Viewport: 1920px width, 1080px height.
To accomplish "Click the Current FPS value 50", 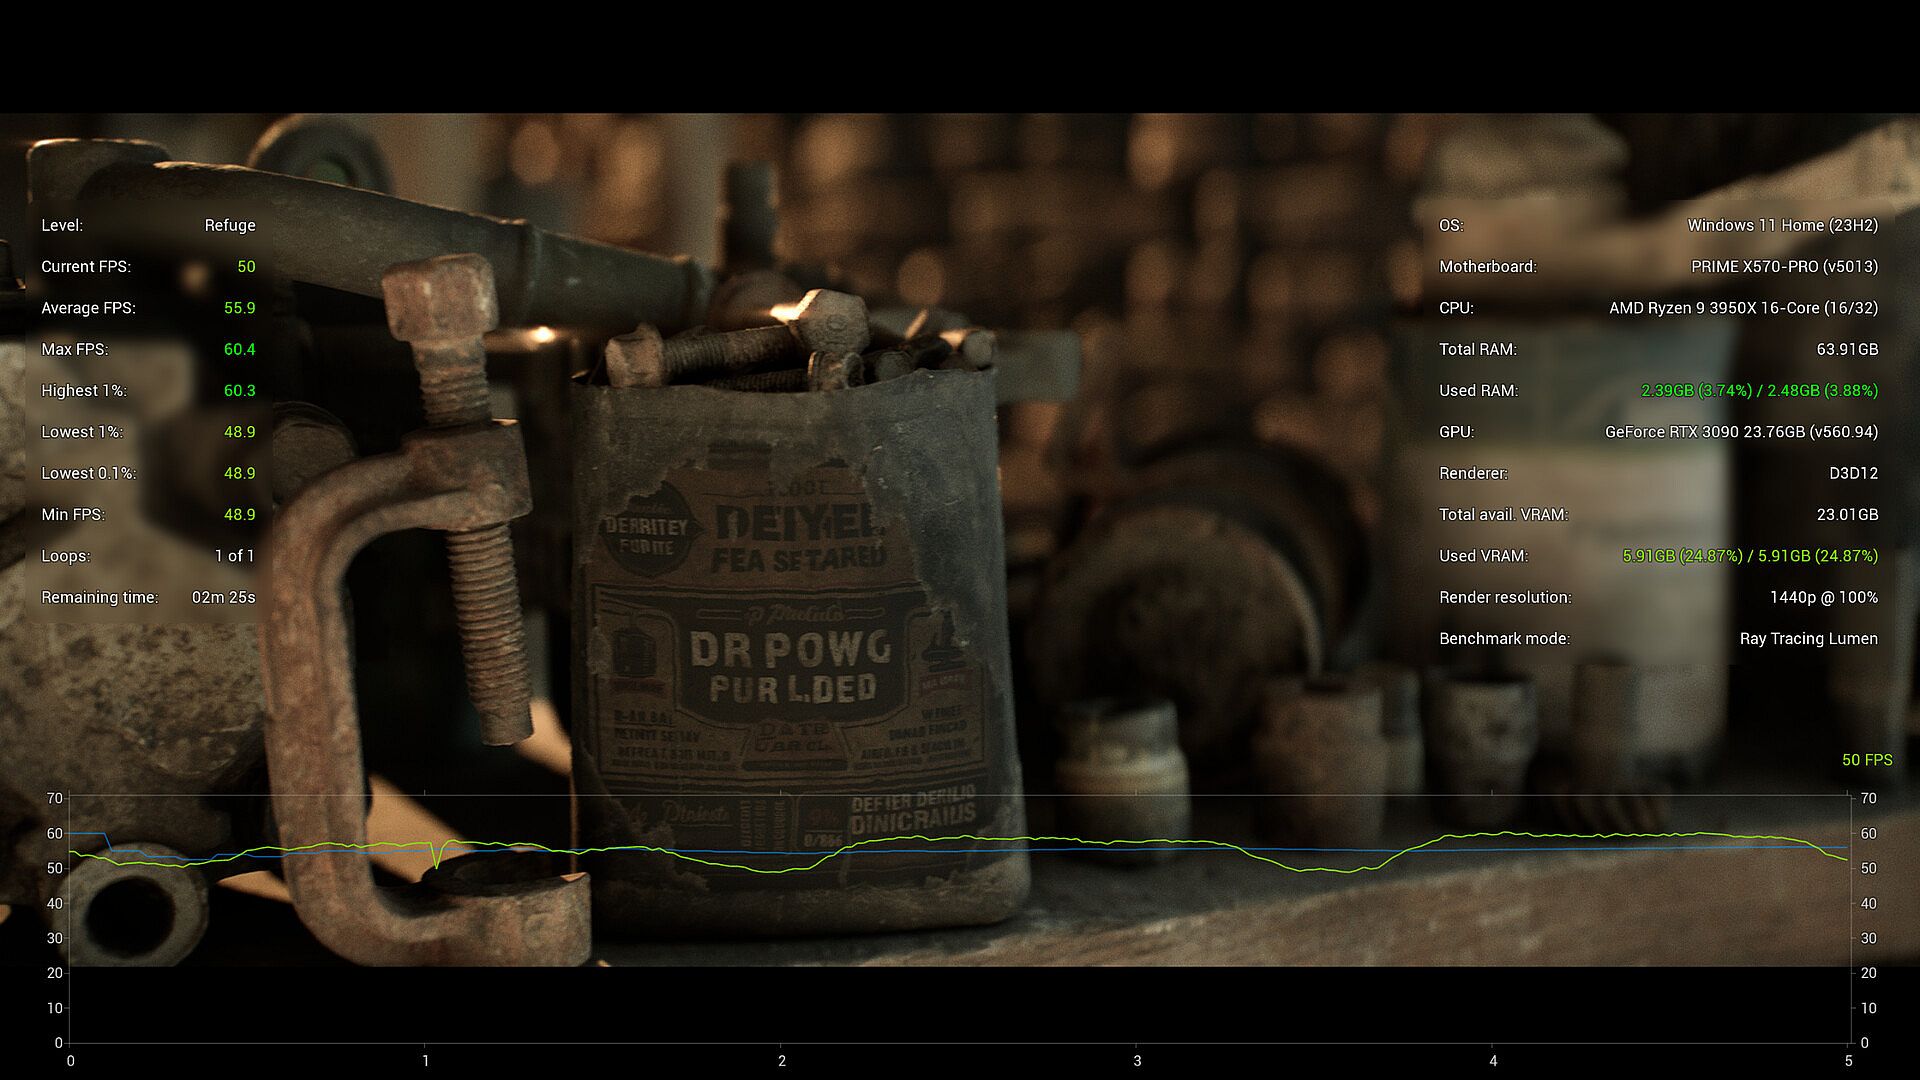I will [x=246, y=267].
